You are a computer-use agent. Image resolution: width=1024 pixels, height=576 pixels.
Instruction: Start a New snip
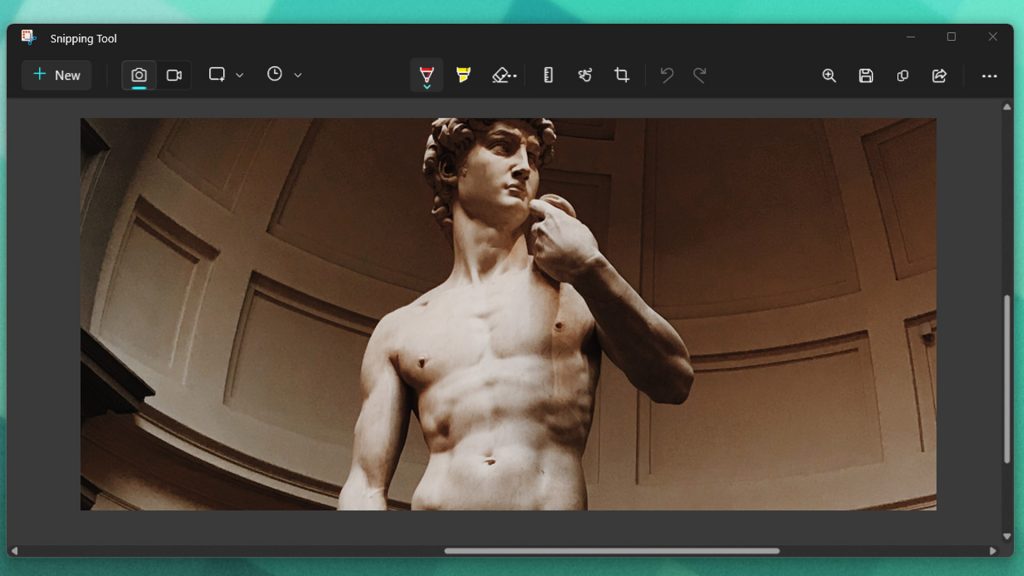56,74
